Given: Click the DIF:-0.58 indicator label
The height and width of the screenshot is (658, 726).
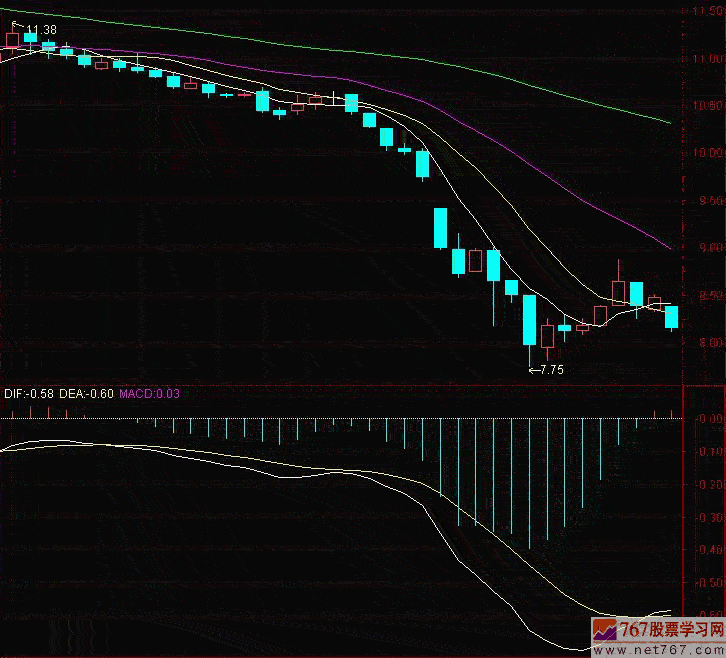Looking at the screenshot, I should [x=27, y=394].
